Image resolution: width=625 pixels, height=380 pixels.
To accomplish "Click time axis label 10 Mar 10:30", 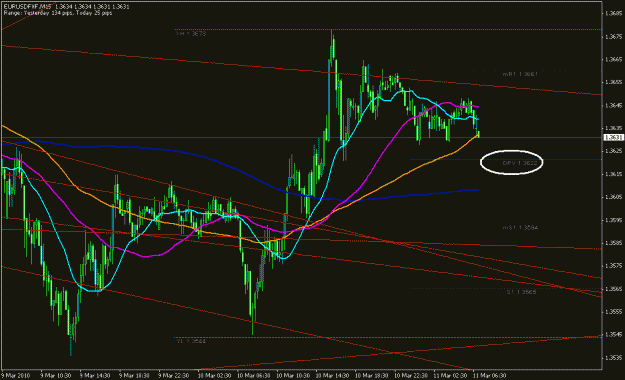I will [293, 376].
